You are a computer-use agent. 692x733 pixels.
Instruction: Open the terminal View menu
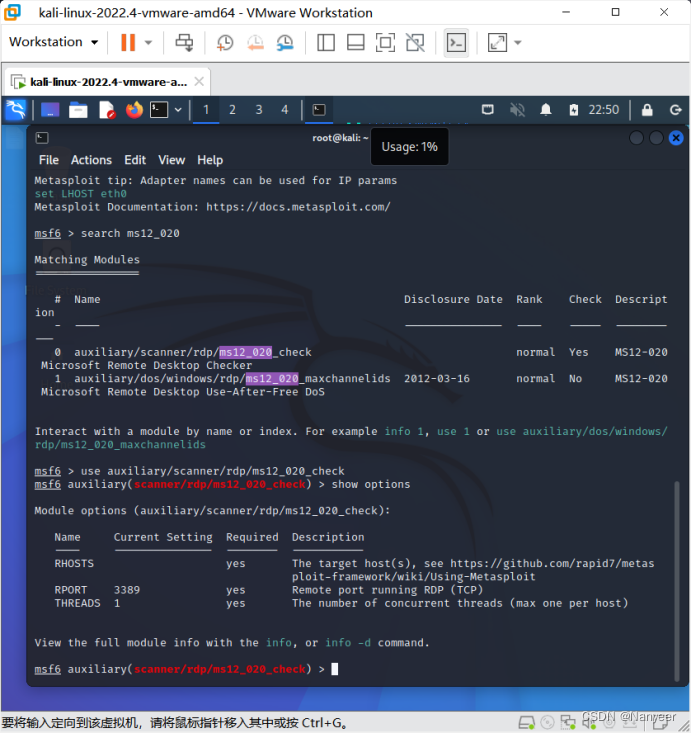point(172,160)
